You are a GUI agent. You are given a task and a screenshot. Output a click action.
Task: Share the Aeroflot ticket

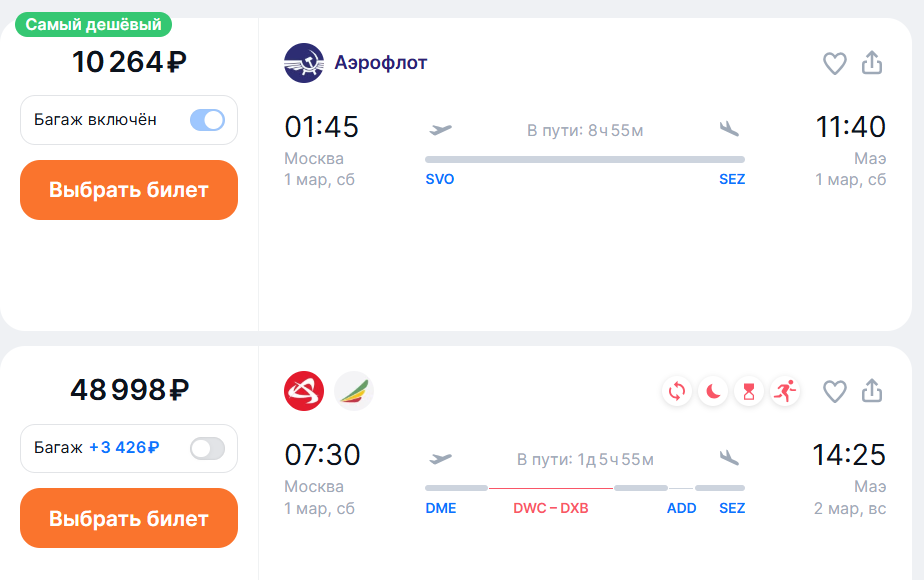click(x=872, y=63)
